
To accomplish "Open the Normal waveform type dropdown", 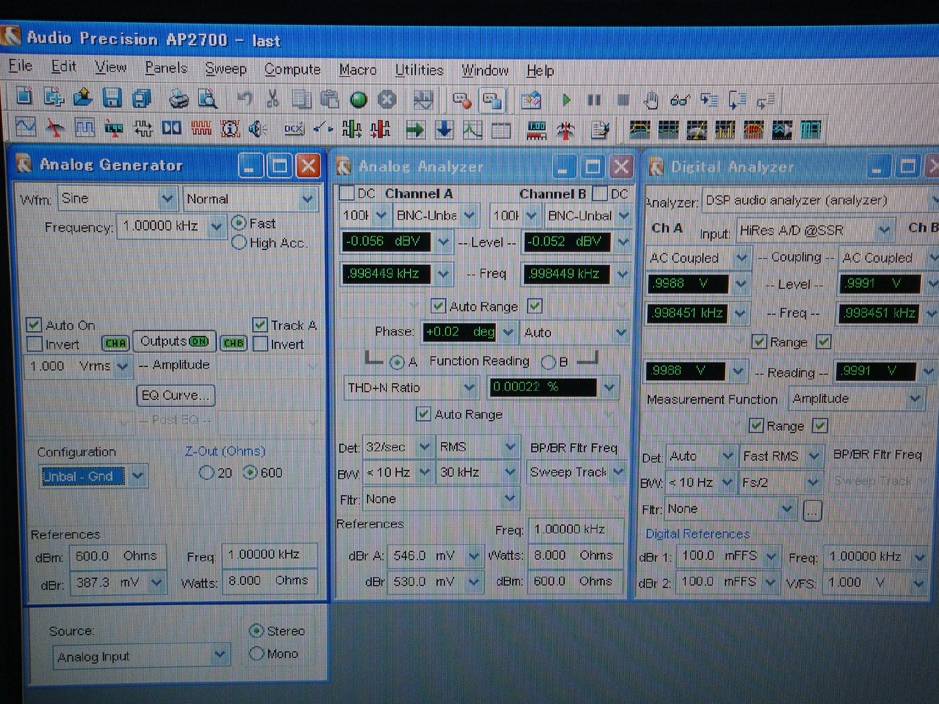I will coord(308,199).
